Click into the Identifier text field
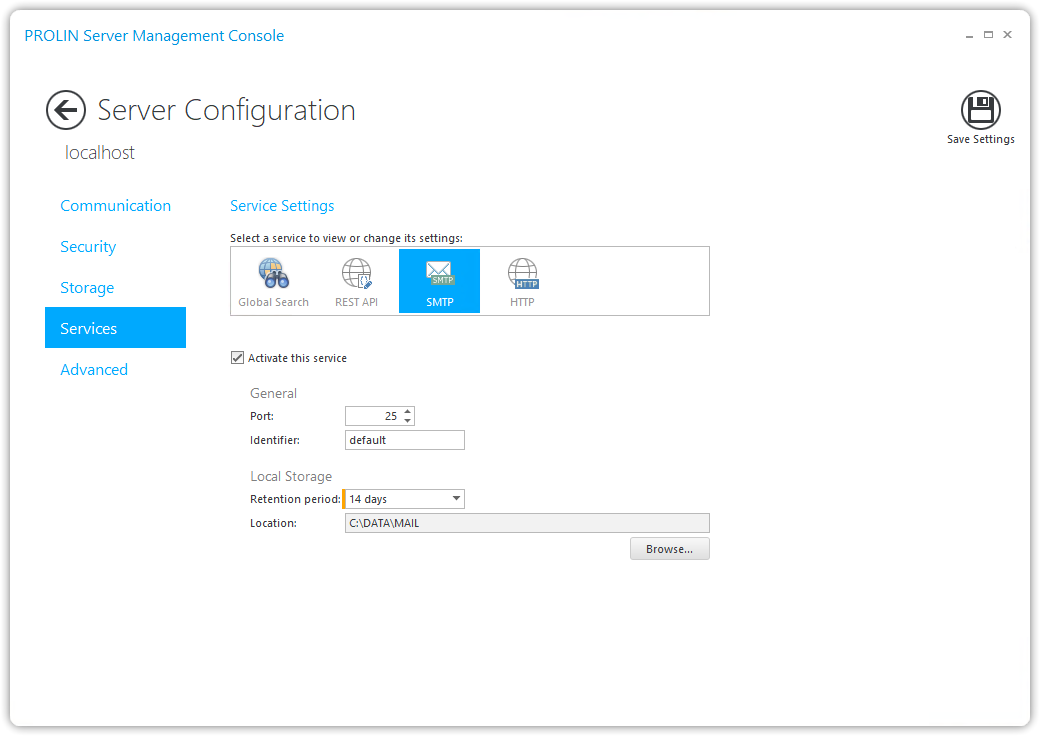The height and width of the screenshot is (736, 1040). [x=404, y=440]
